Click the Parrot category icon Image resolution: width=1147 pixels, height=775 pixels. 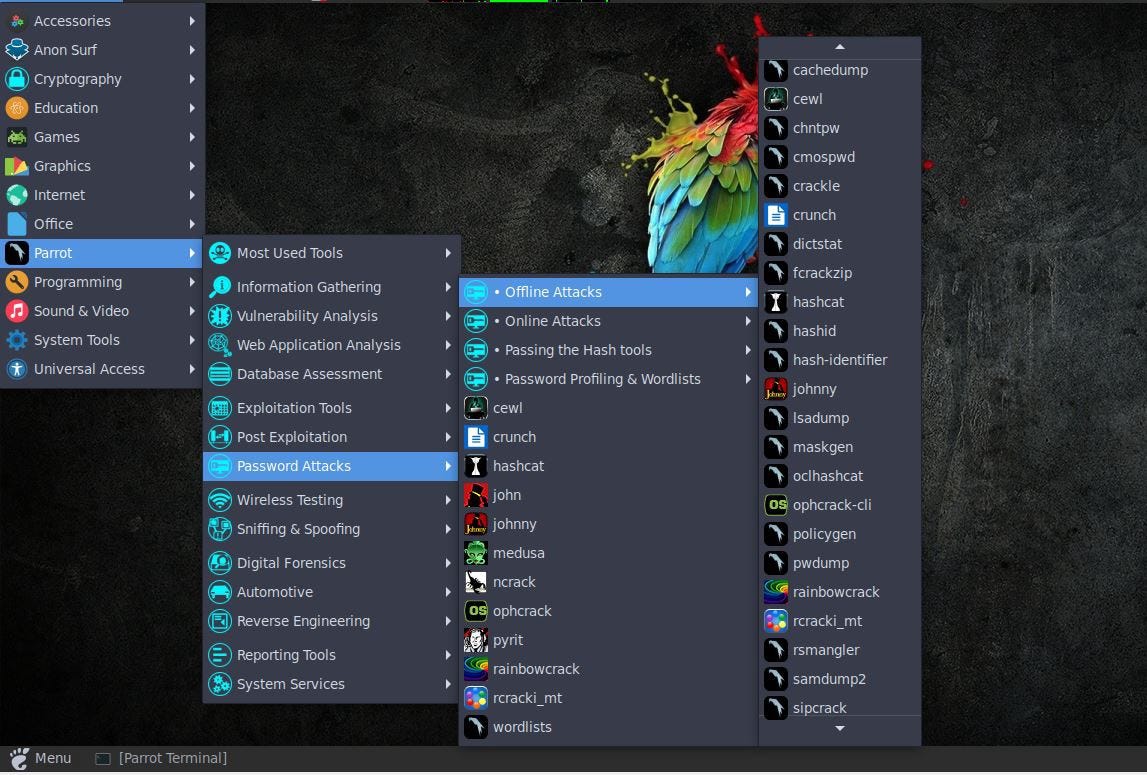point(17,253)
